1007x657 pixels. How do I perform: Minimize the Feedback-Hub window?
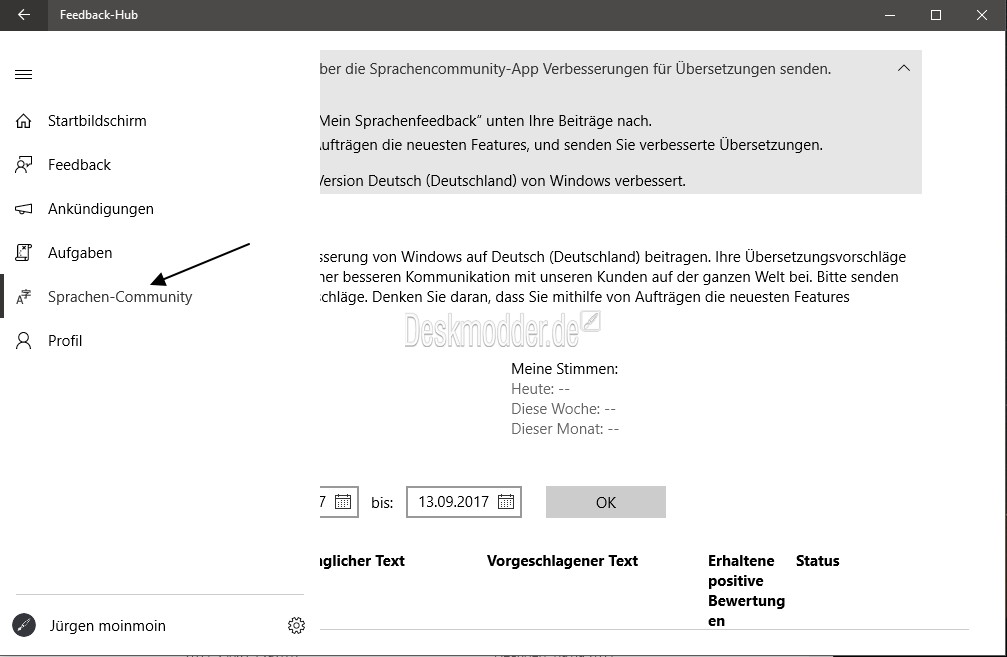tap(889, 15)
